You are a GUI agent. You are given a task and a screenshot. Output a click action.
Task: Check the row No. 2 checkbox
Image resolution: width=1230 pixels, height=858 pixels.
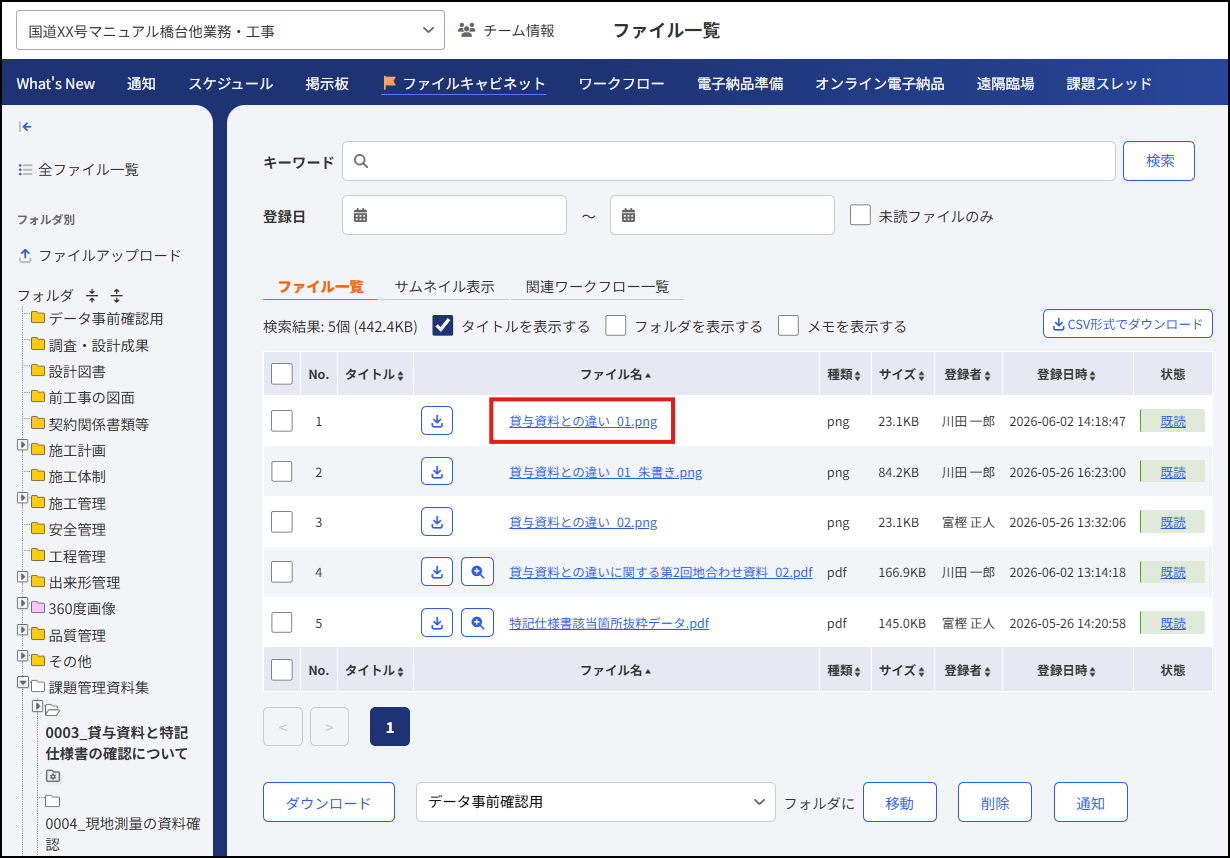[282, 472]
